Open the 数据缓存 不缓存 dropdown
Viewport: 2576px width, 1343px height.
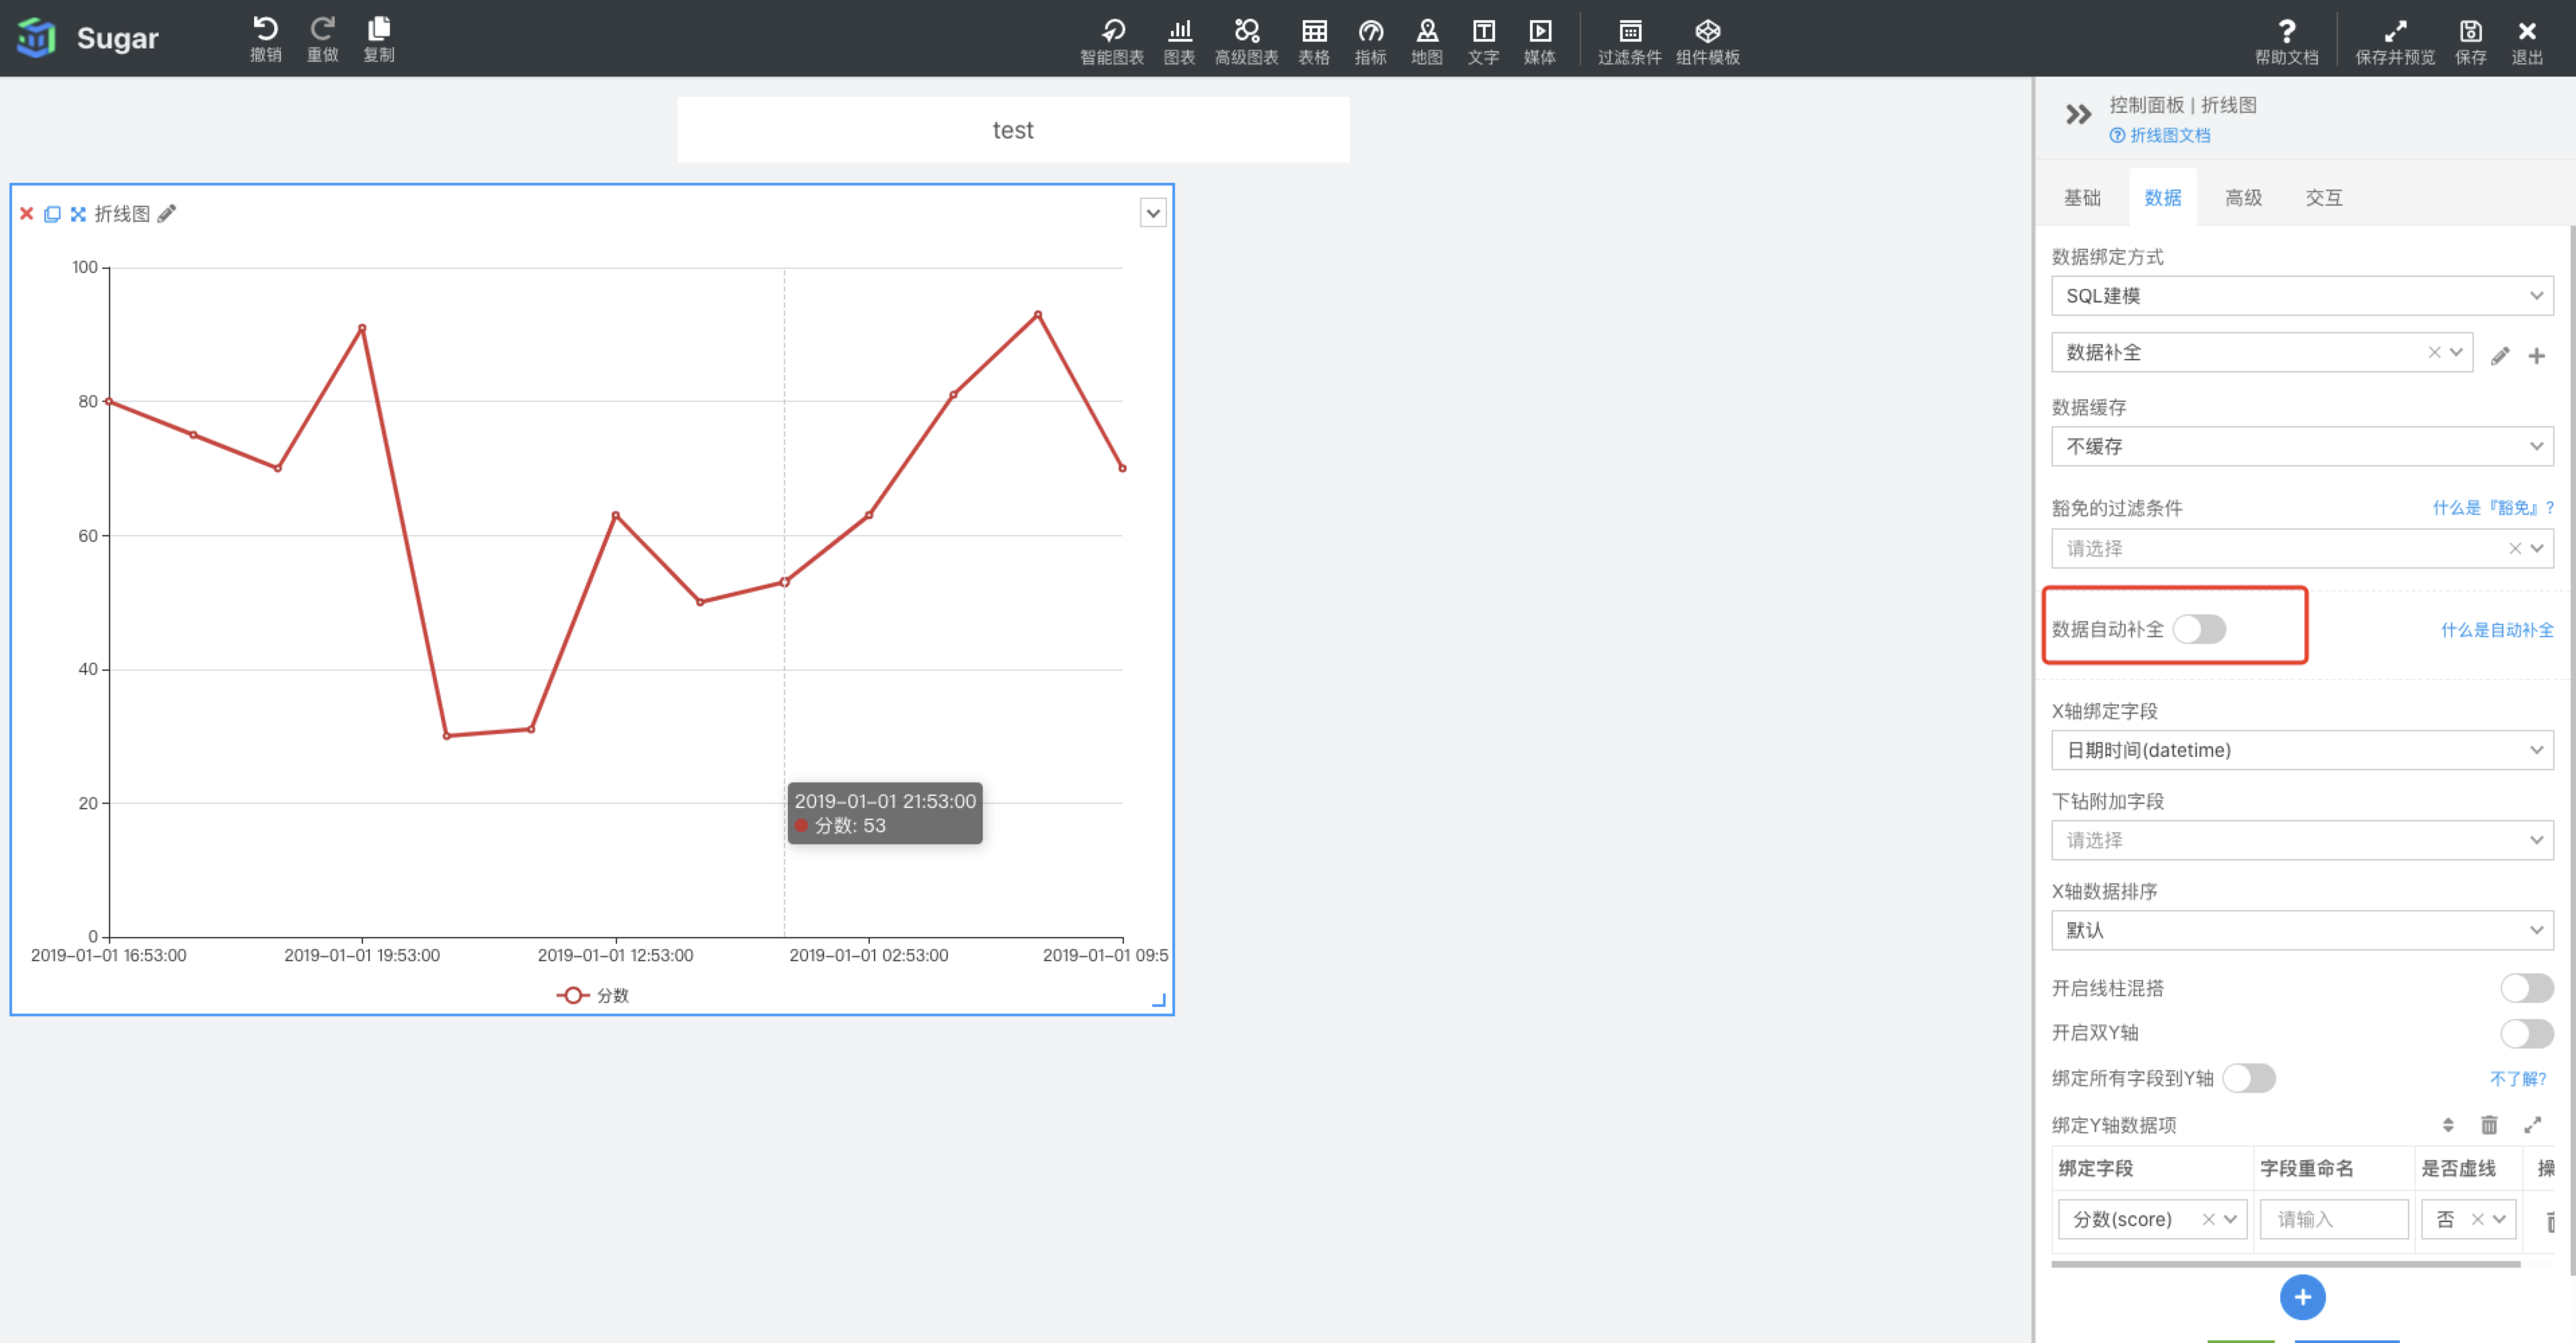point(2302,446)
